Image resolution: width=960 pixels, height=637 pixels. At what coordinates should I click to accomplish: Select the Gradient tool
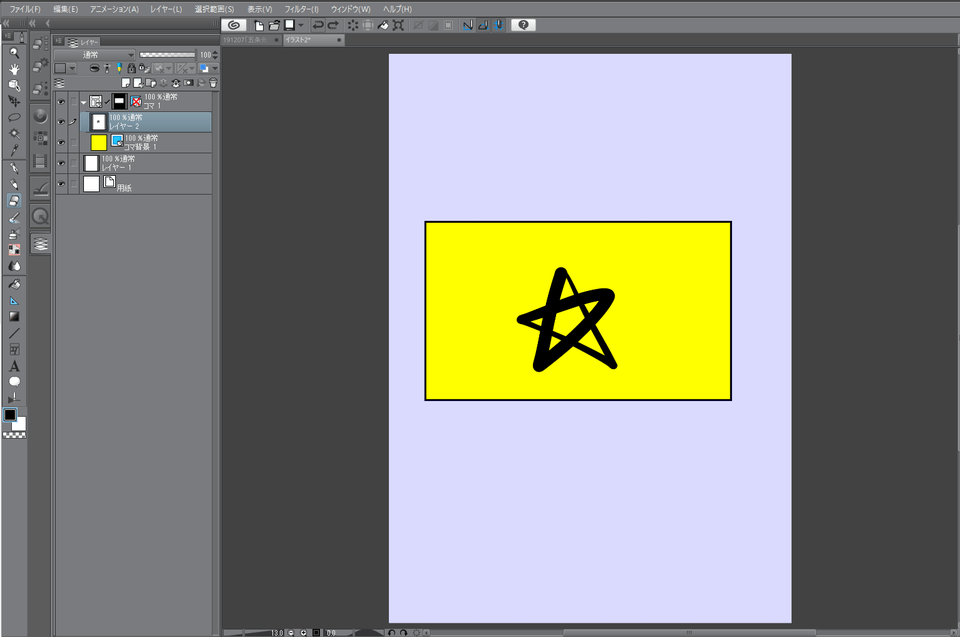point(14,316)
